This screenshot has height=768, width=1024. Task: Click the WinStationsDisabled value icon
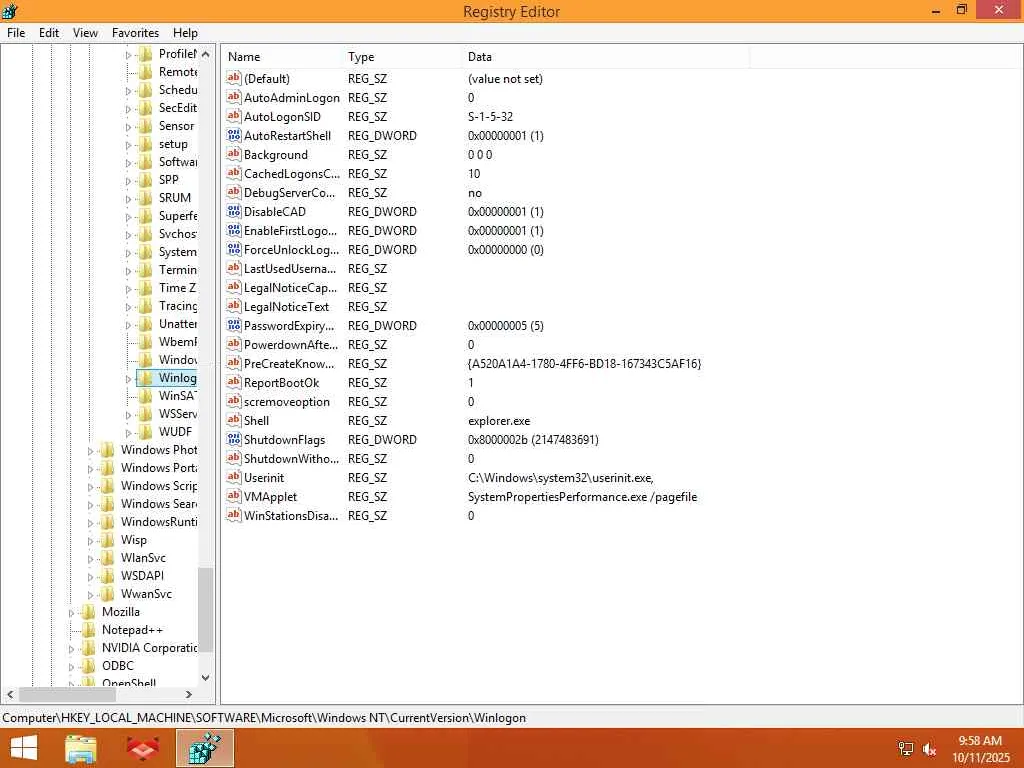233,515
